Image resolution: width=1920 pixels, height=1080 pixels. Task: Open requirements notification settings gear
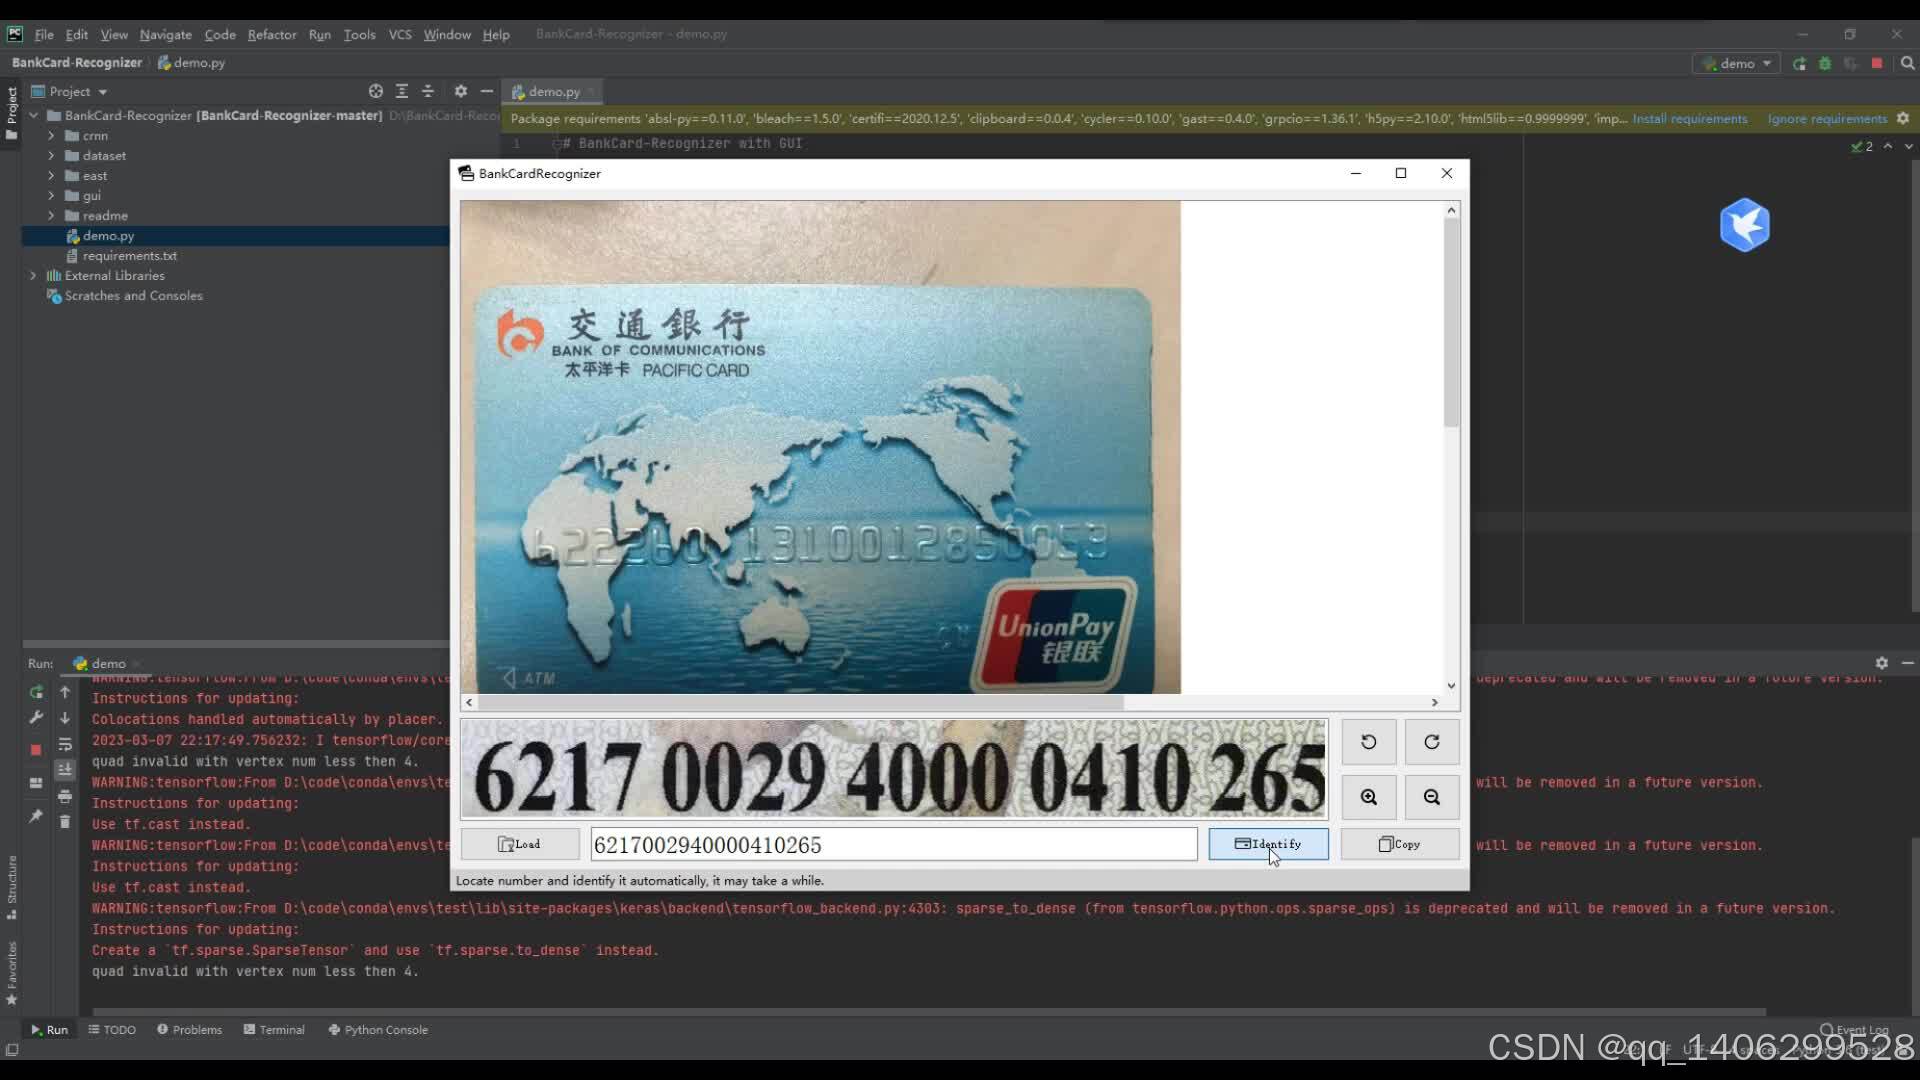(x=1903, y=119)
